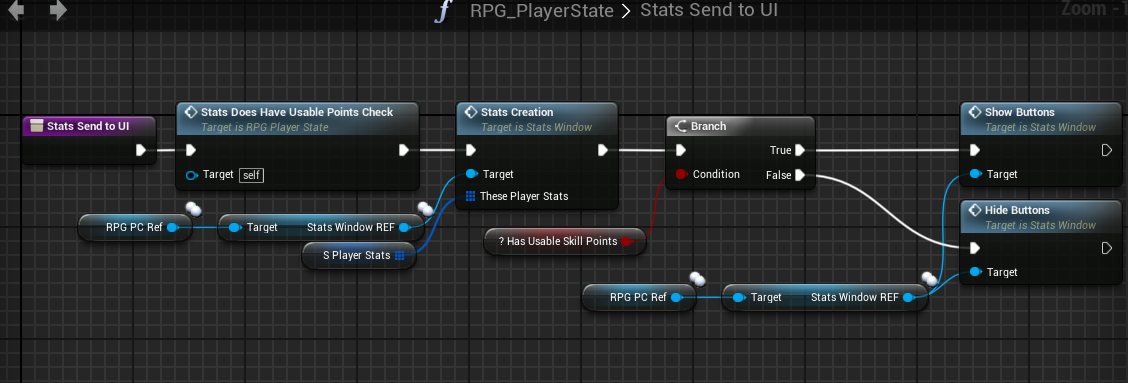Click Show Buttons exec input pin
1128x383 pixels.
click(974, 150)
